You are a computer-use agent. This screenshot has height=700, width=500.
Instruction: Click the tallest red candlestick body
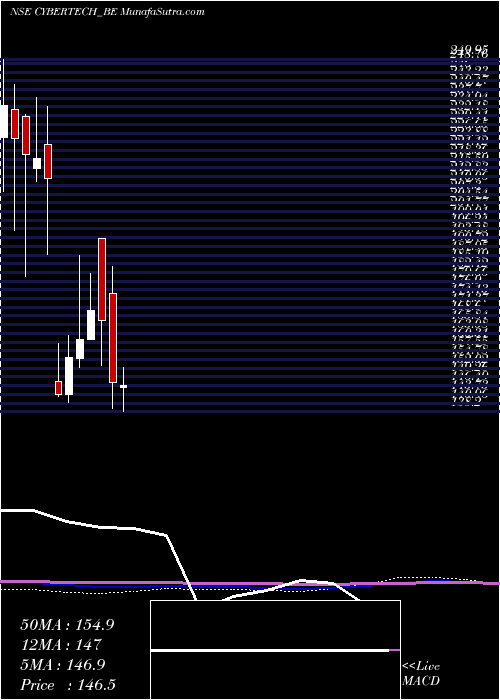click(113, 338)
